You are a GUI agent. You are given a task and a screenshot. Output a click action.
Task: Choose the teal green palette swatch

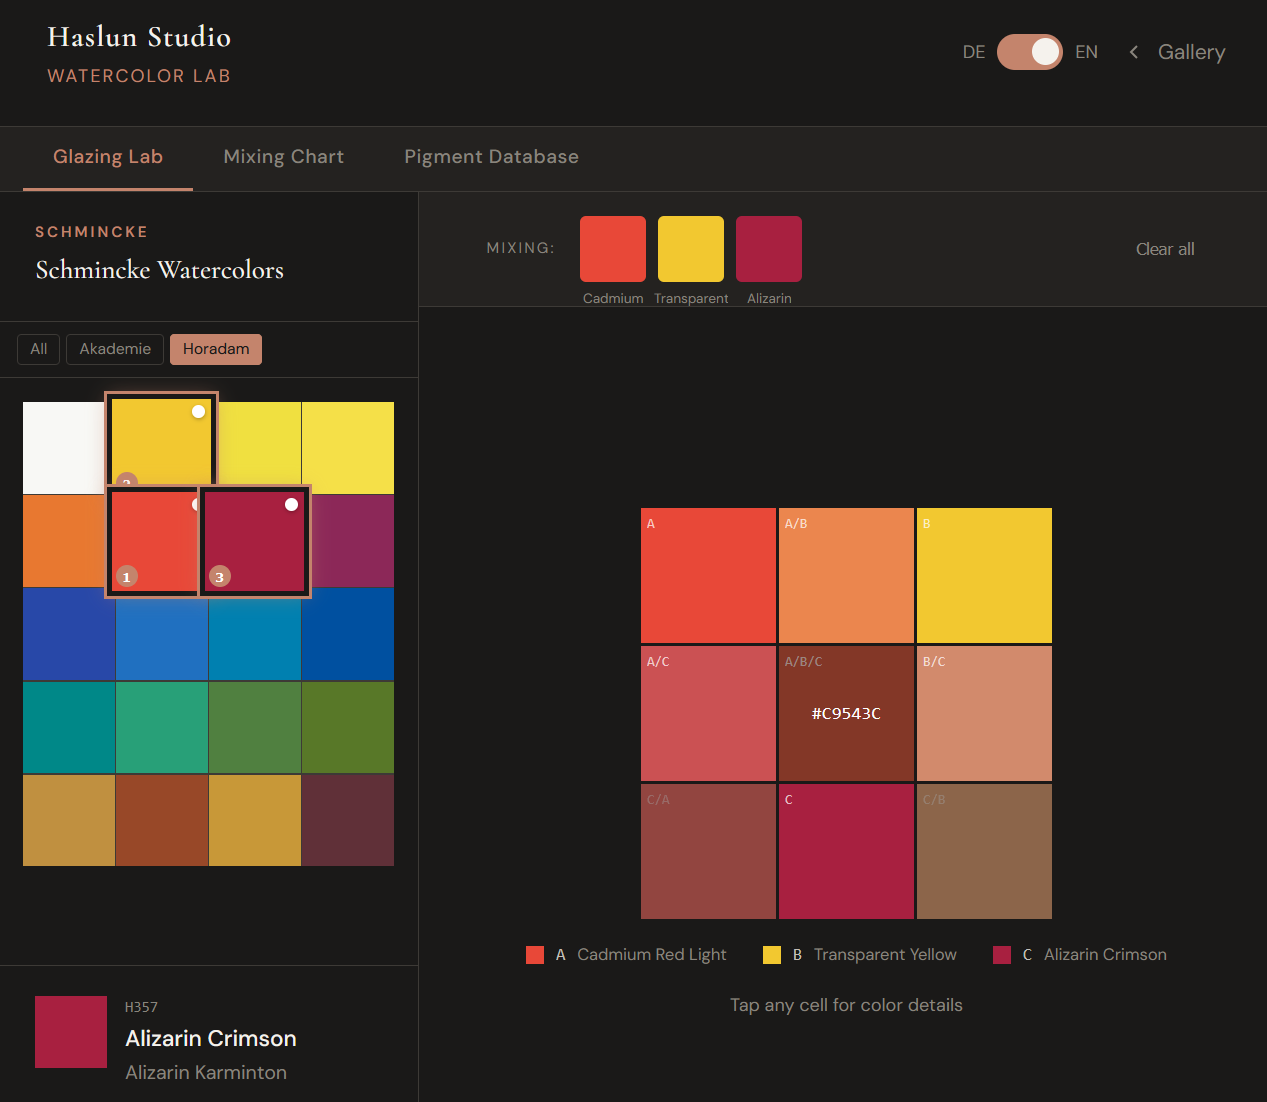tap(162, 727)
